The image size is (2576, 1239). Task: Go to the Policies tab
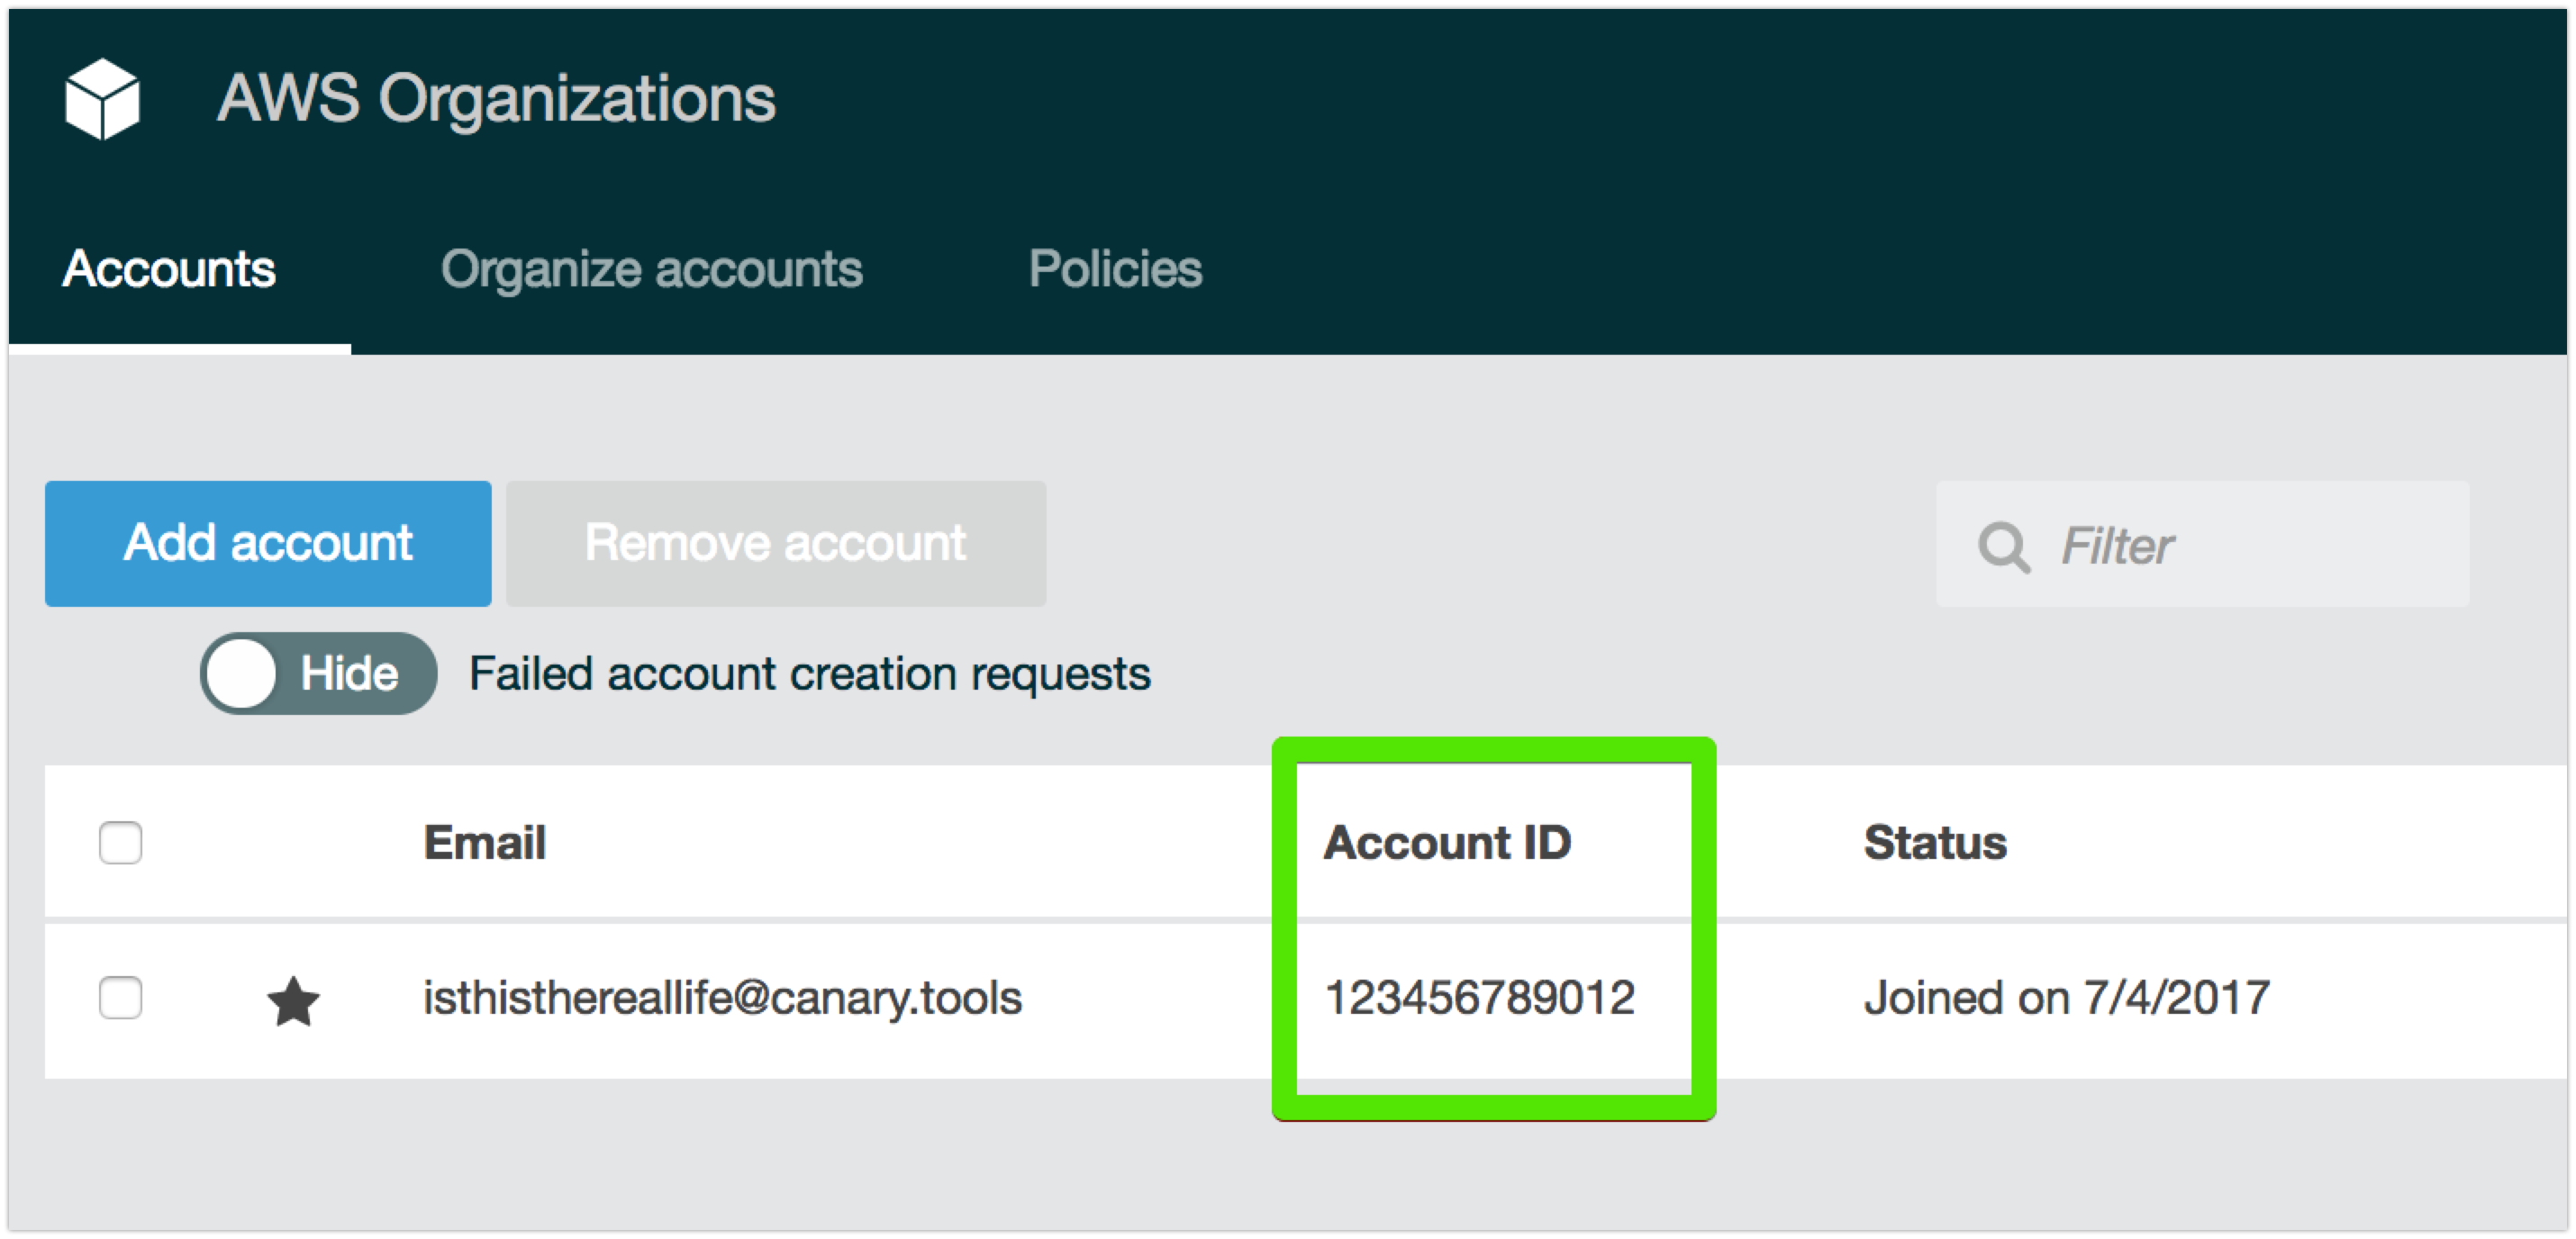(x=1115, y=268)
